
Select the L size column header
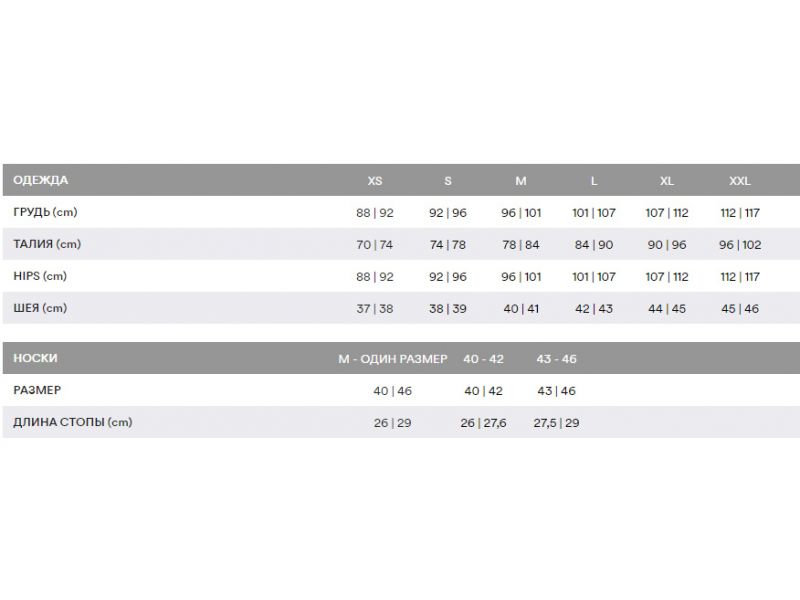click(594, 181)
